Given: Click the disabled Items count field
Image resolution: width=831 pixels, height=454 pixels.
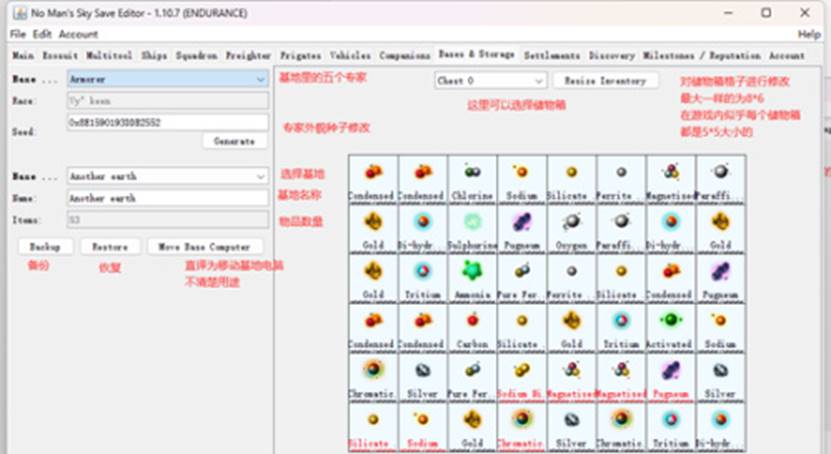Looking at the screenshot, I should (167, 219).
